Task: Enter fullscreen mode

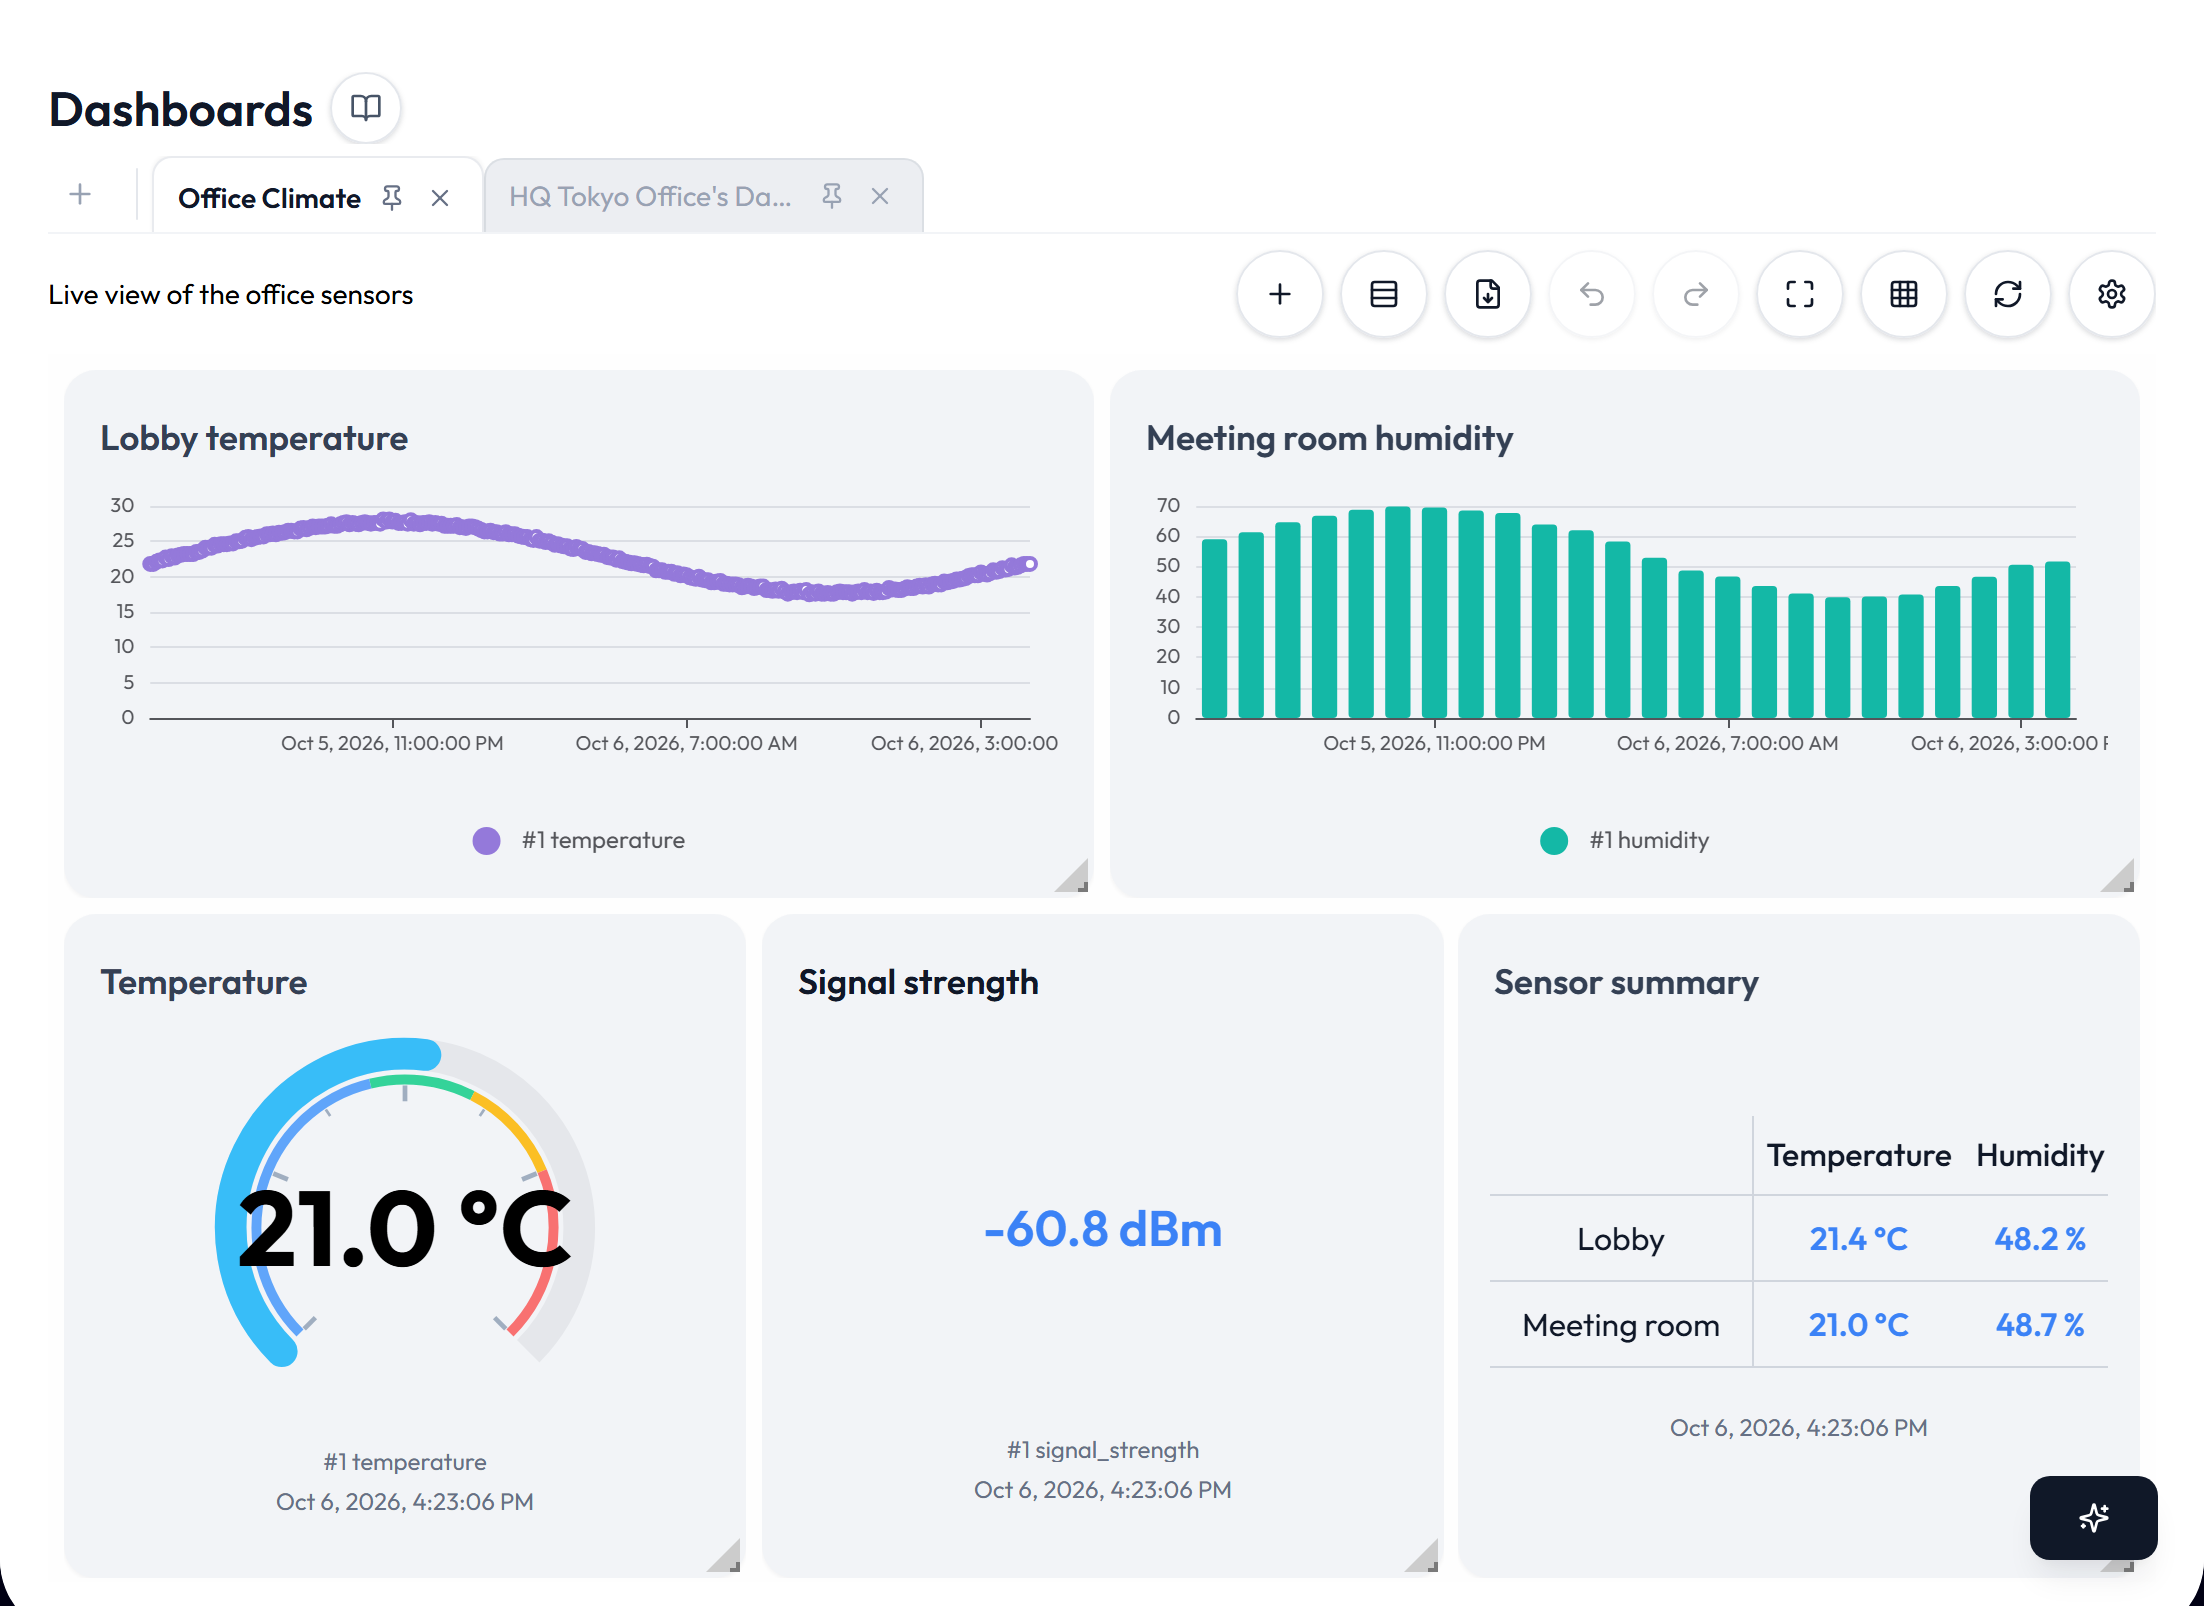Action: click(1800, 294)
